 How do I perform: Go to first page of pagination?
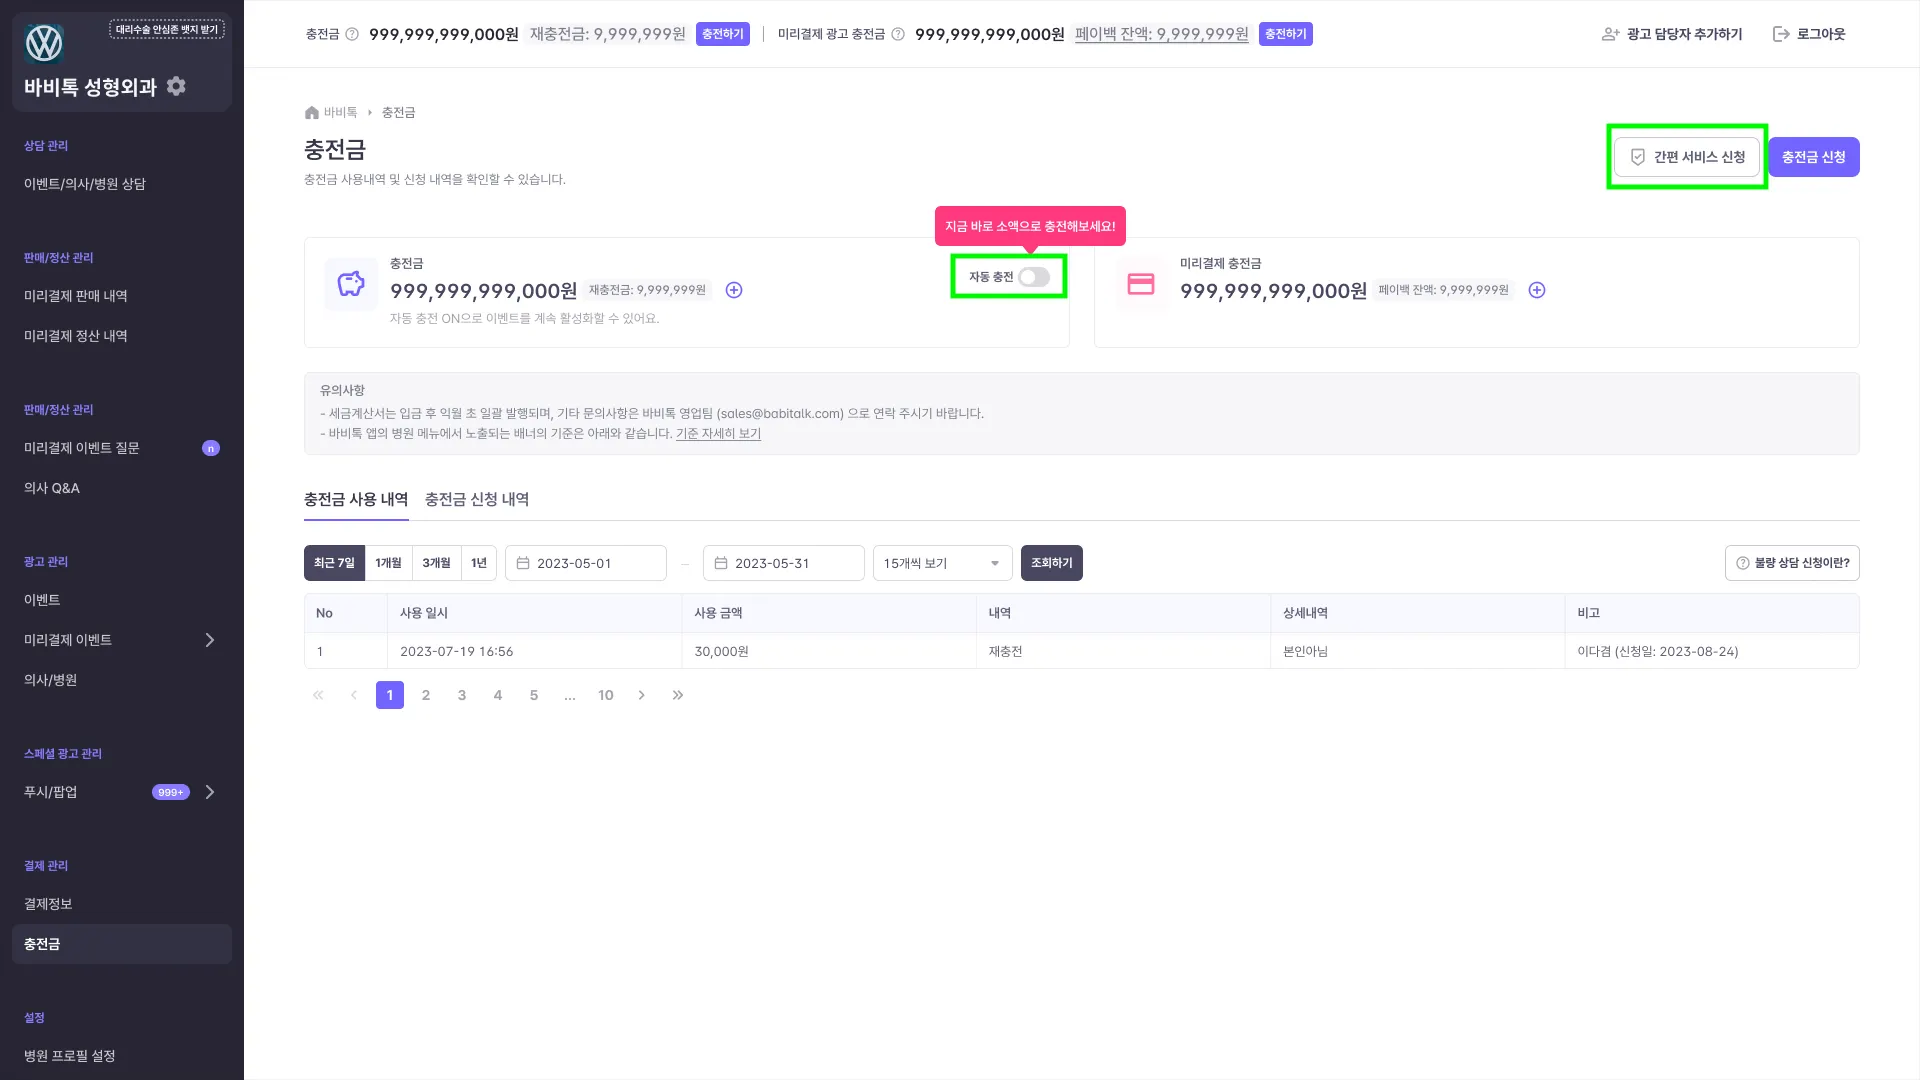(318, 695)
